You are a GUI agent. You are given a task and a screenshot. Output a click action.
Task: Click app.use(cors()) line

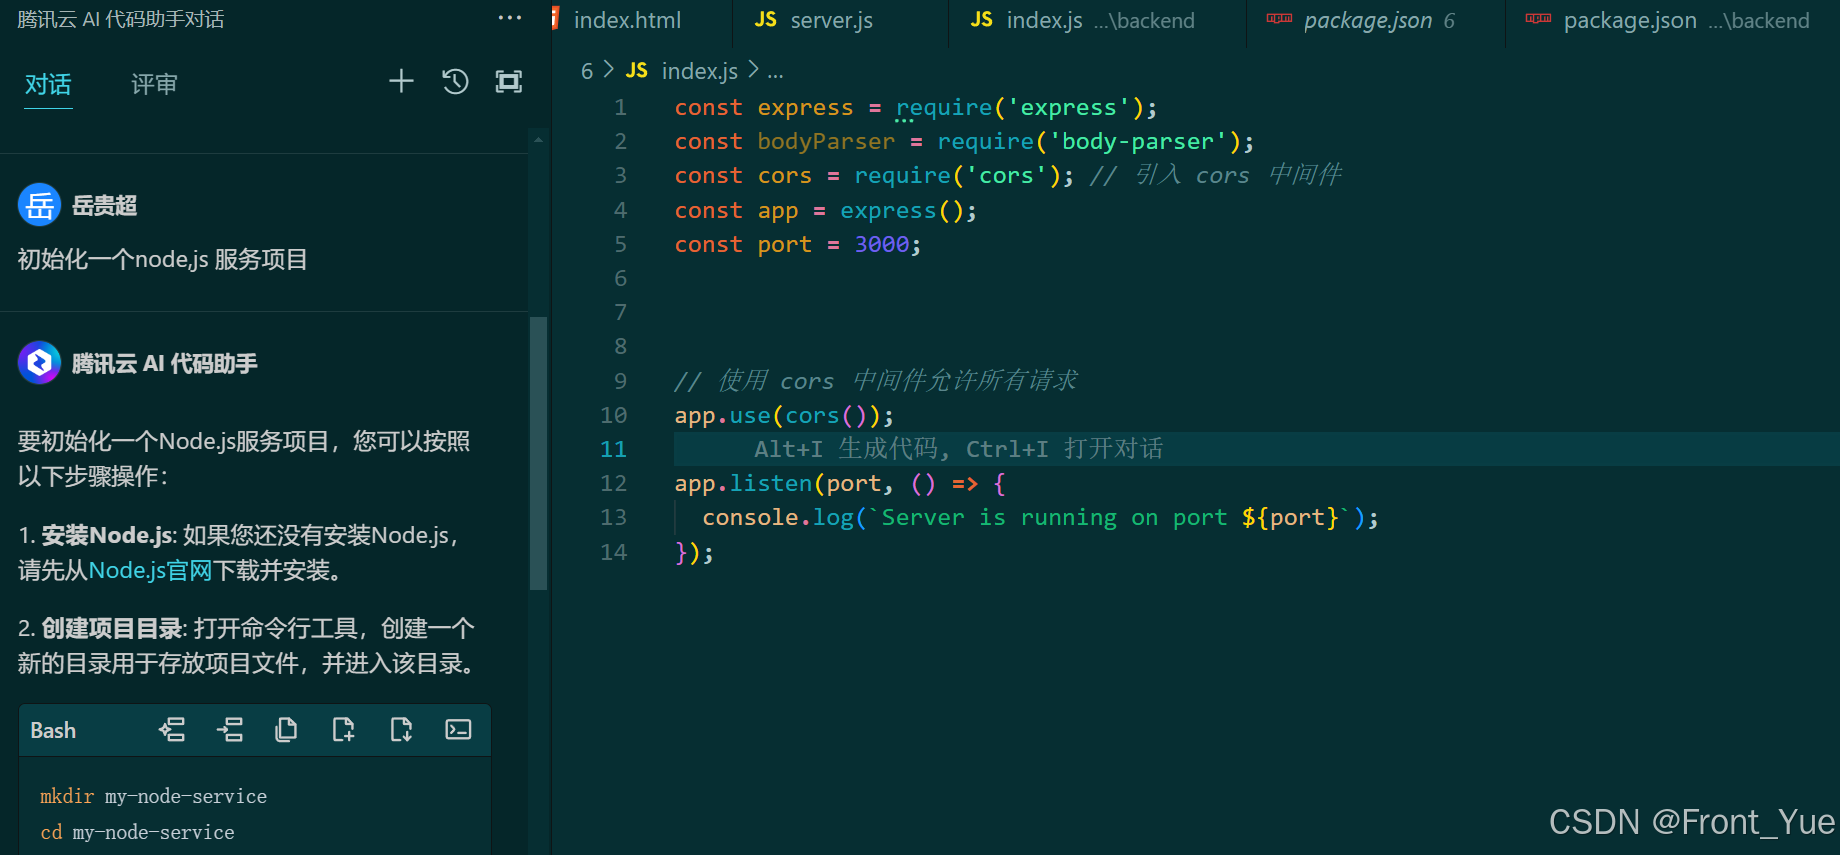(784, 415)
